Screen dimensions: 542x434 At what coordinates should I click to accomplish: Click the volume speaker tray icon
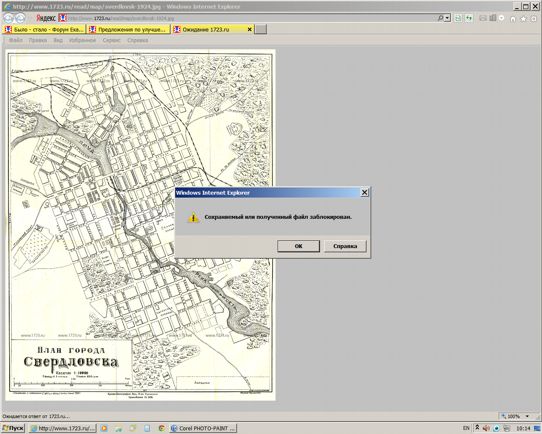tap(486, 428)
